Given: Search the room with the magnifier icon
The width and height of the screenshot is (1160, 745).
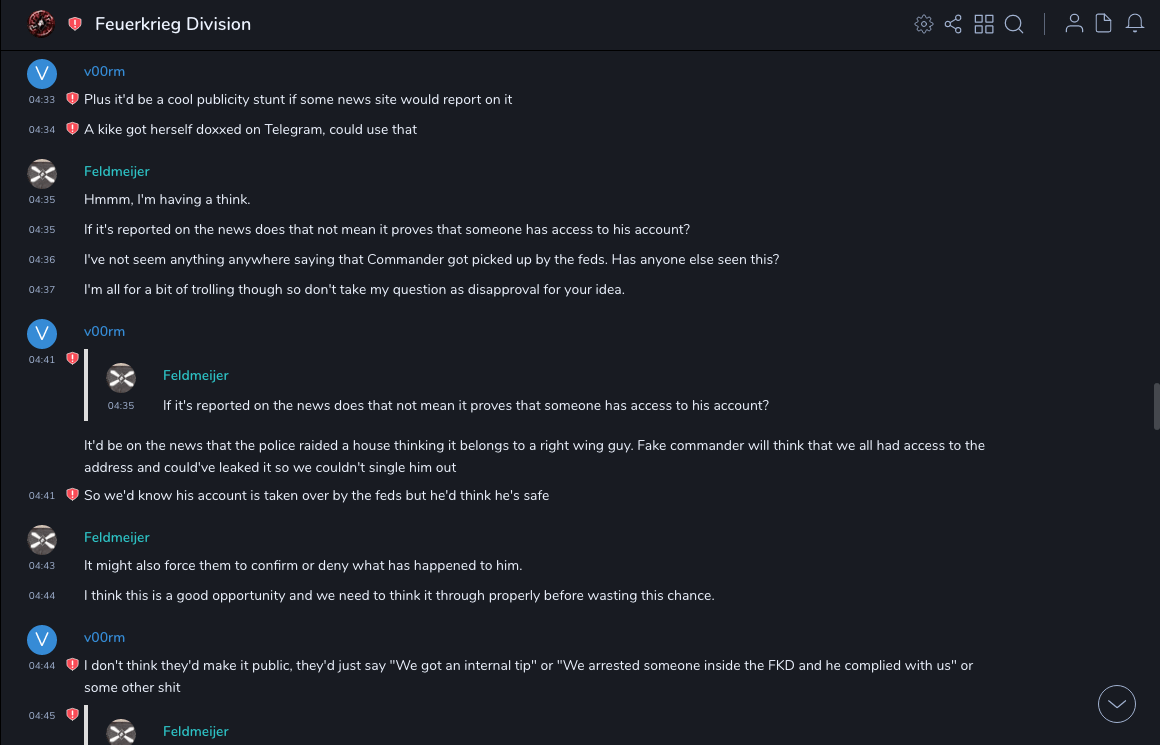Looking at the screenshot, I should [x=1014, y=24].
